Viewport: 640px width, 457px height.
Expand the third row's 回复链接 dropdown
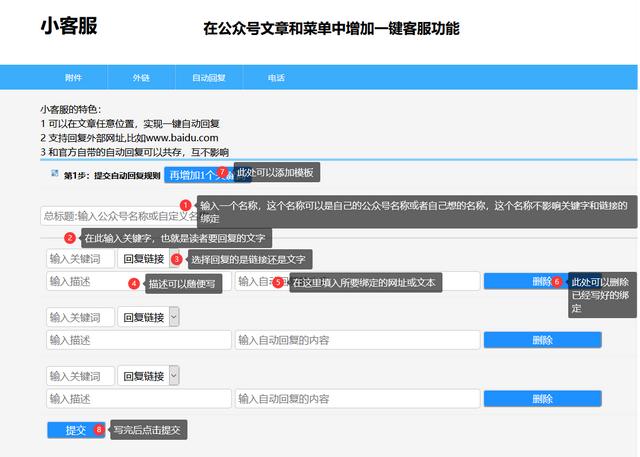[149, 376]
